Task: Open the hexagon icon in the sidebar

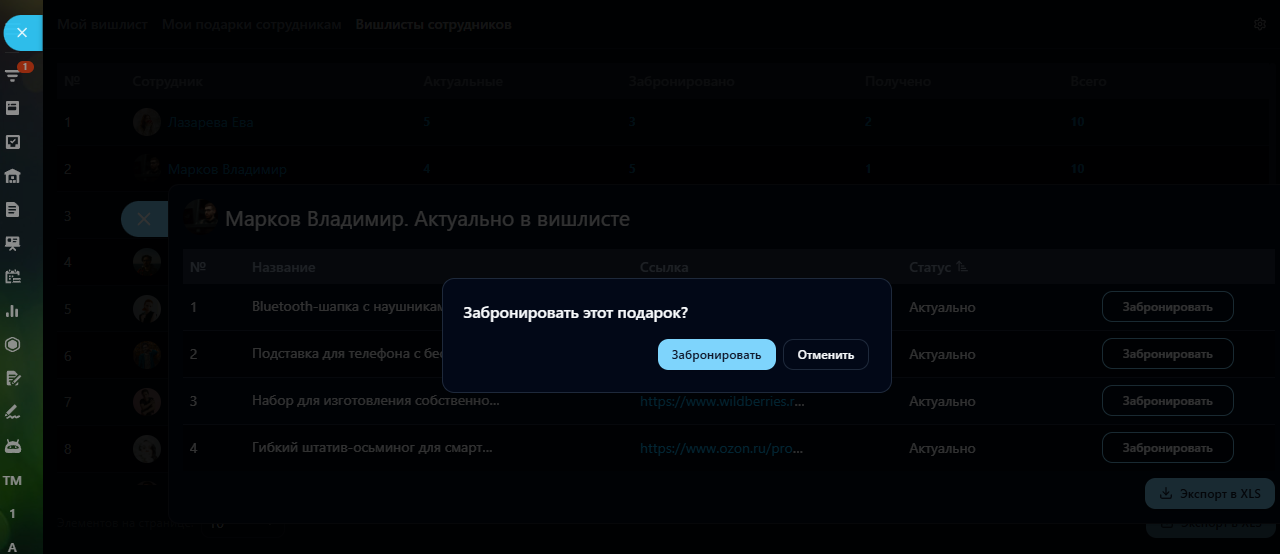Action: (13, 345)
